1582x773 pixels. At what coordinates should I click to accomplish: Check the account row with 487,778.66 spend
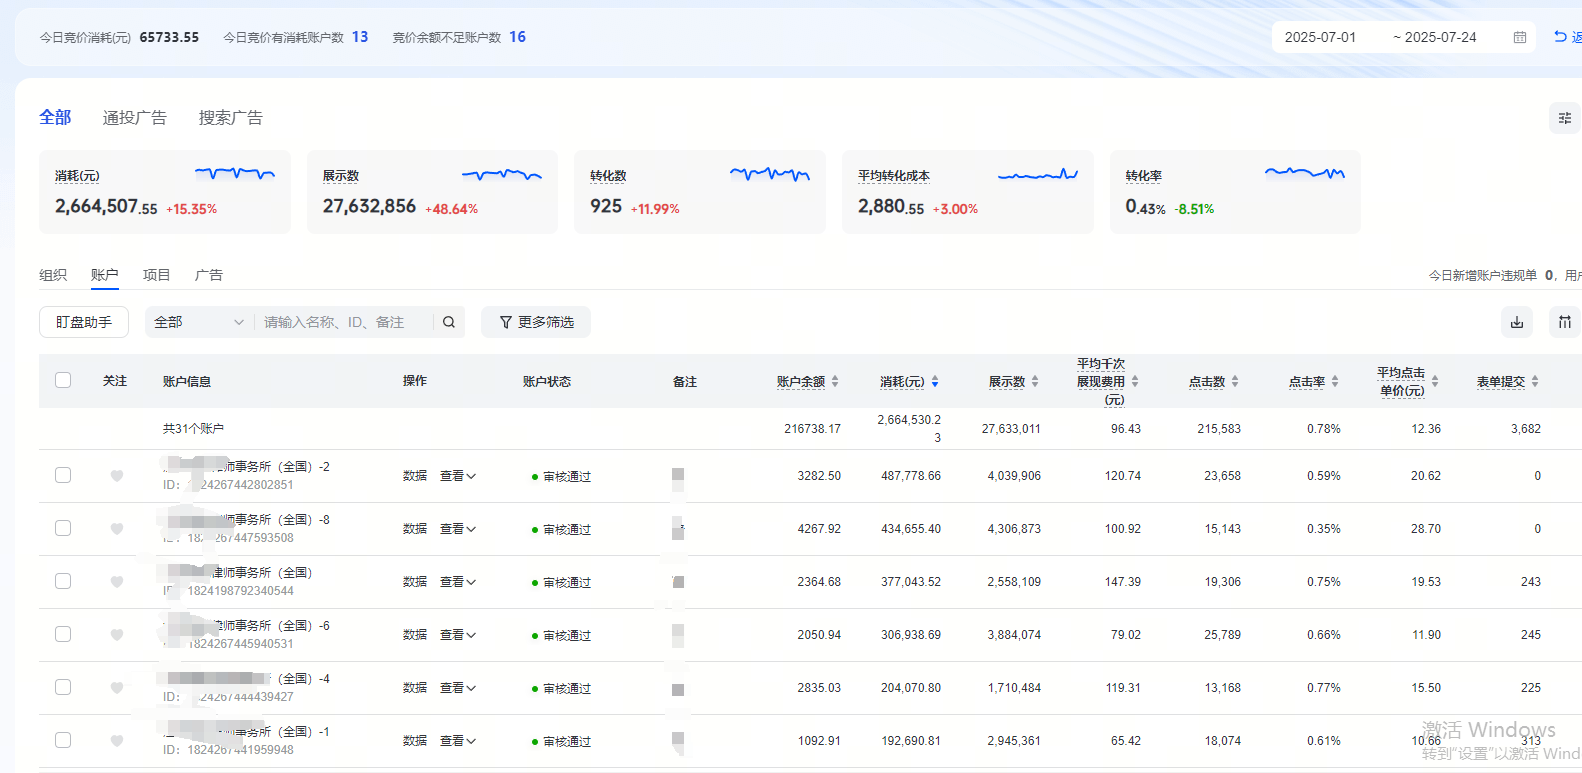tap(63, 475)
